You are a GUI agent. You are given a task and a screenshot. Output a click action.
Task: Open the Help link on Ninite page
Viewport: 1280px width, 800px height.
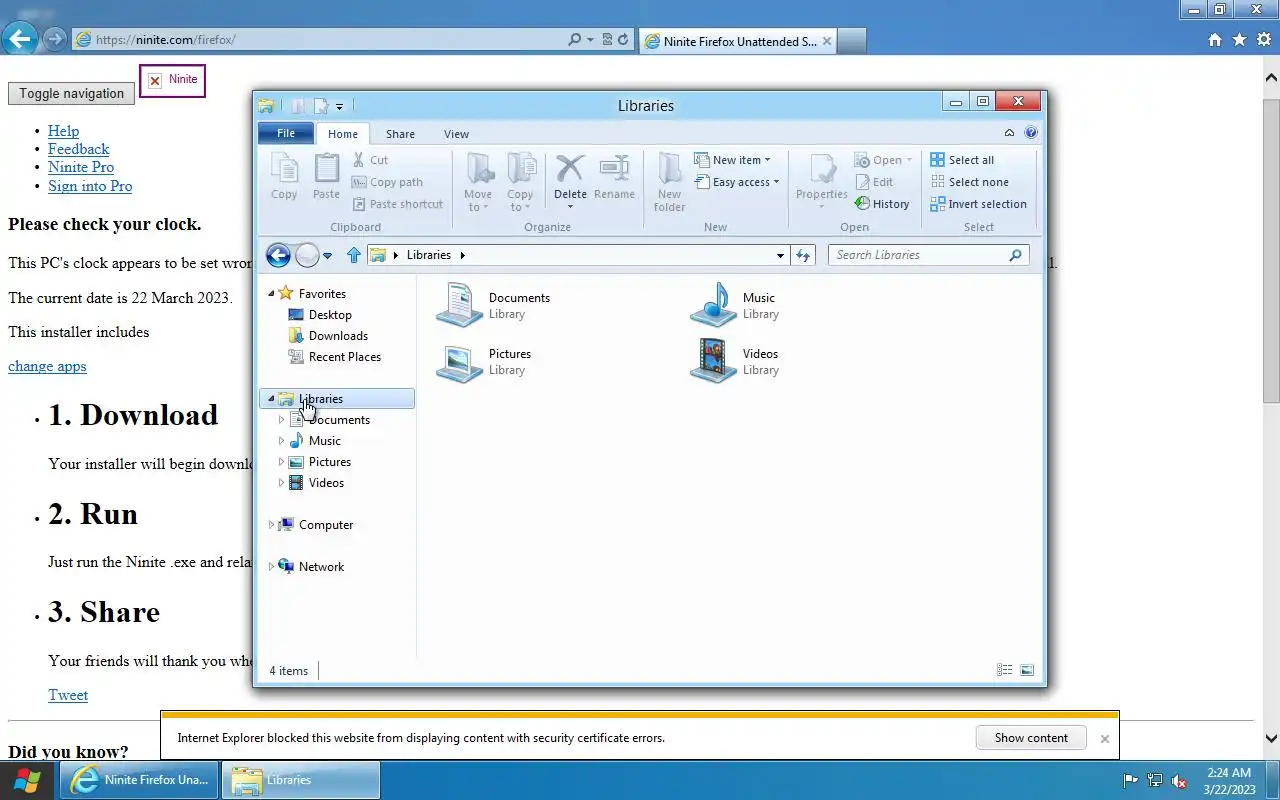63,131
